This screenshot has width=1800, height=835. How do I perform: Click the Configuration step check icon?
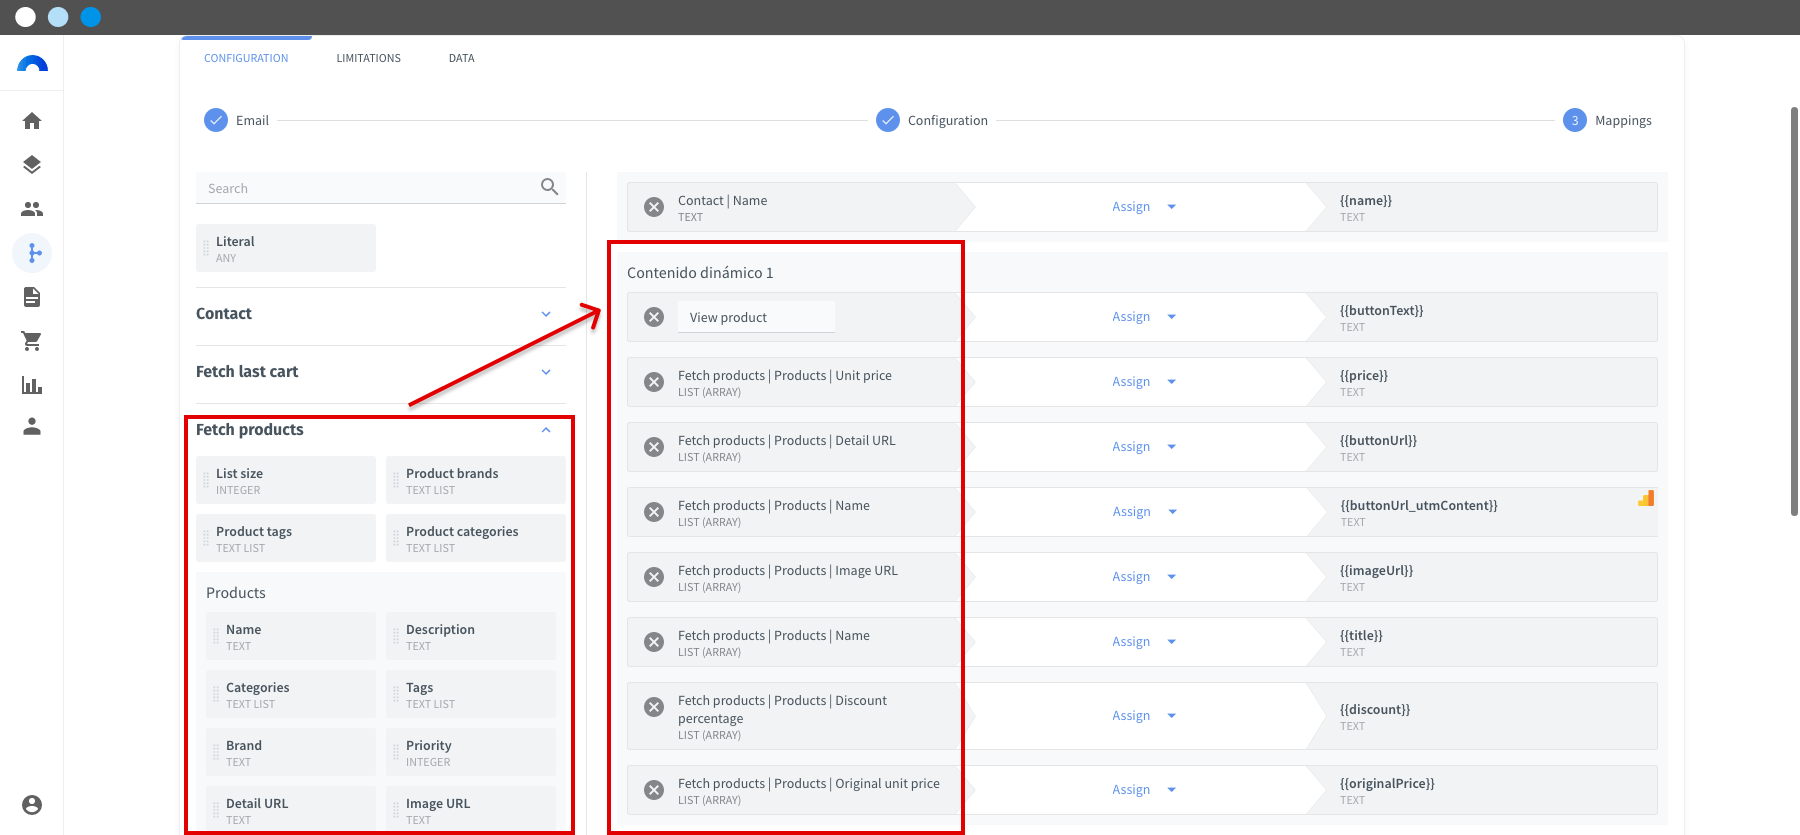(888, 120)
